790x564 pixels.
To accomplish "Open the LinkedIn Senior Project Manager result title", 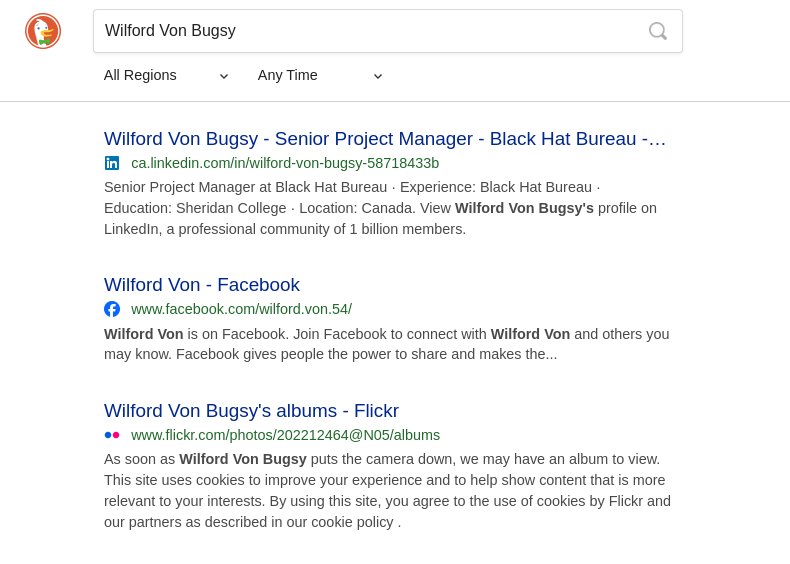I will coord(385,139).
